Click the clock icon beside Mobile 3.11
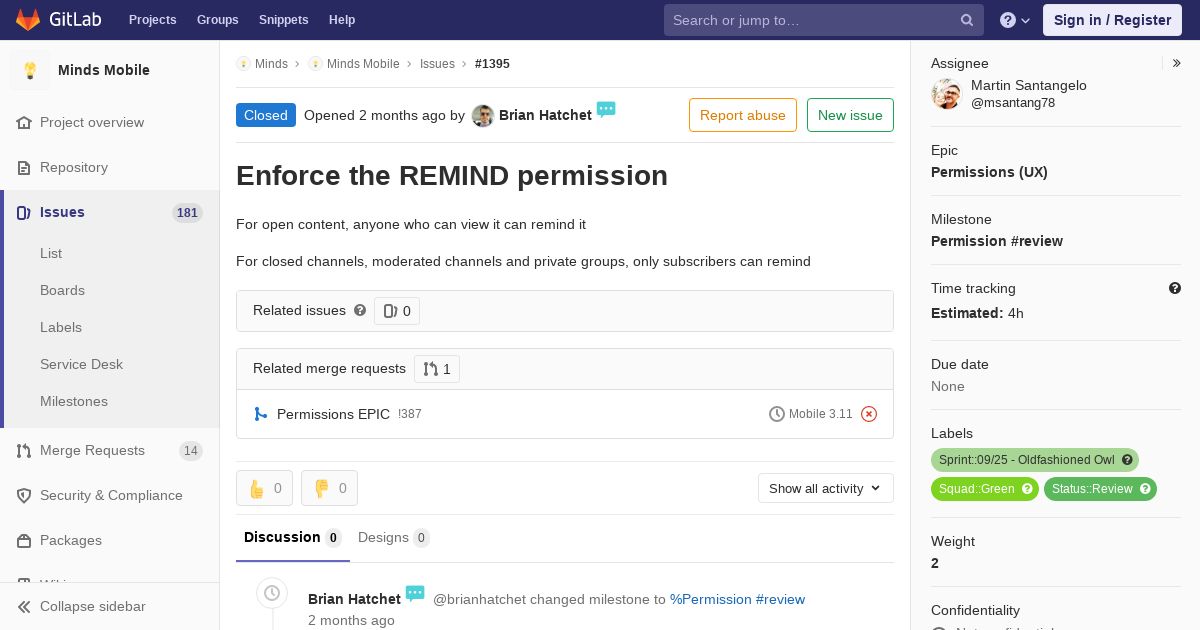The image size is (1200, 630). pyautogui.click(x=777, y=414)
